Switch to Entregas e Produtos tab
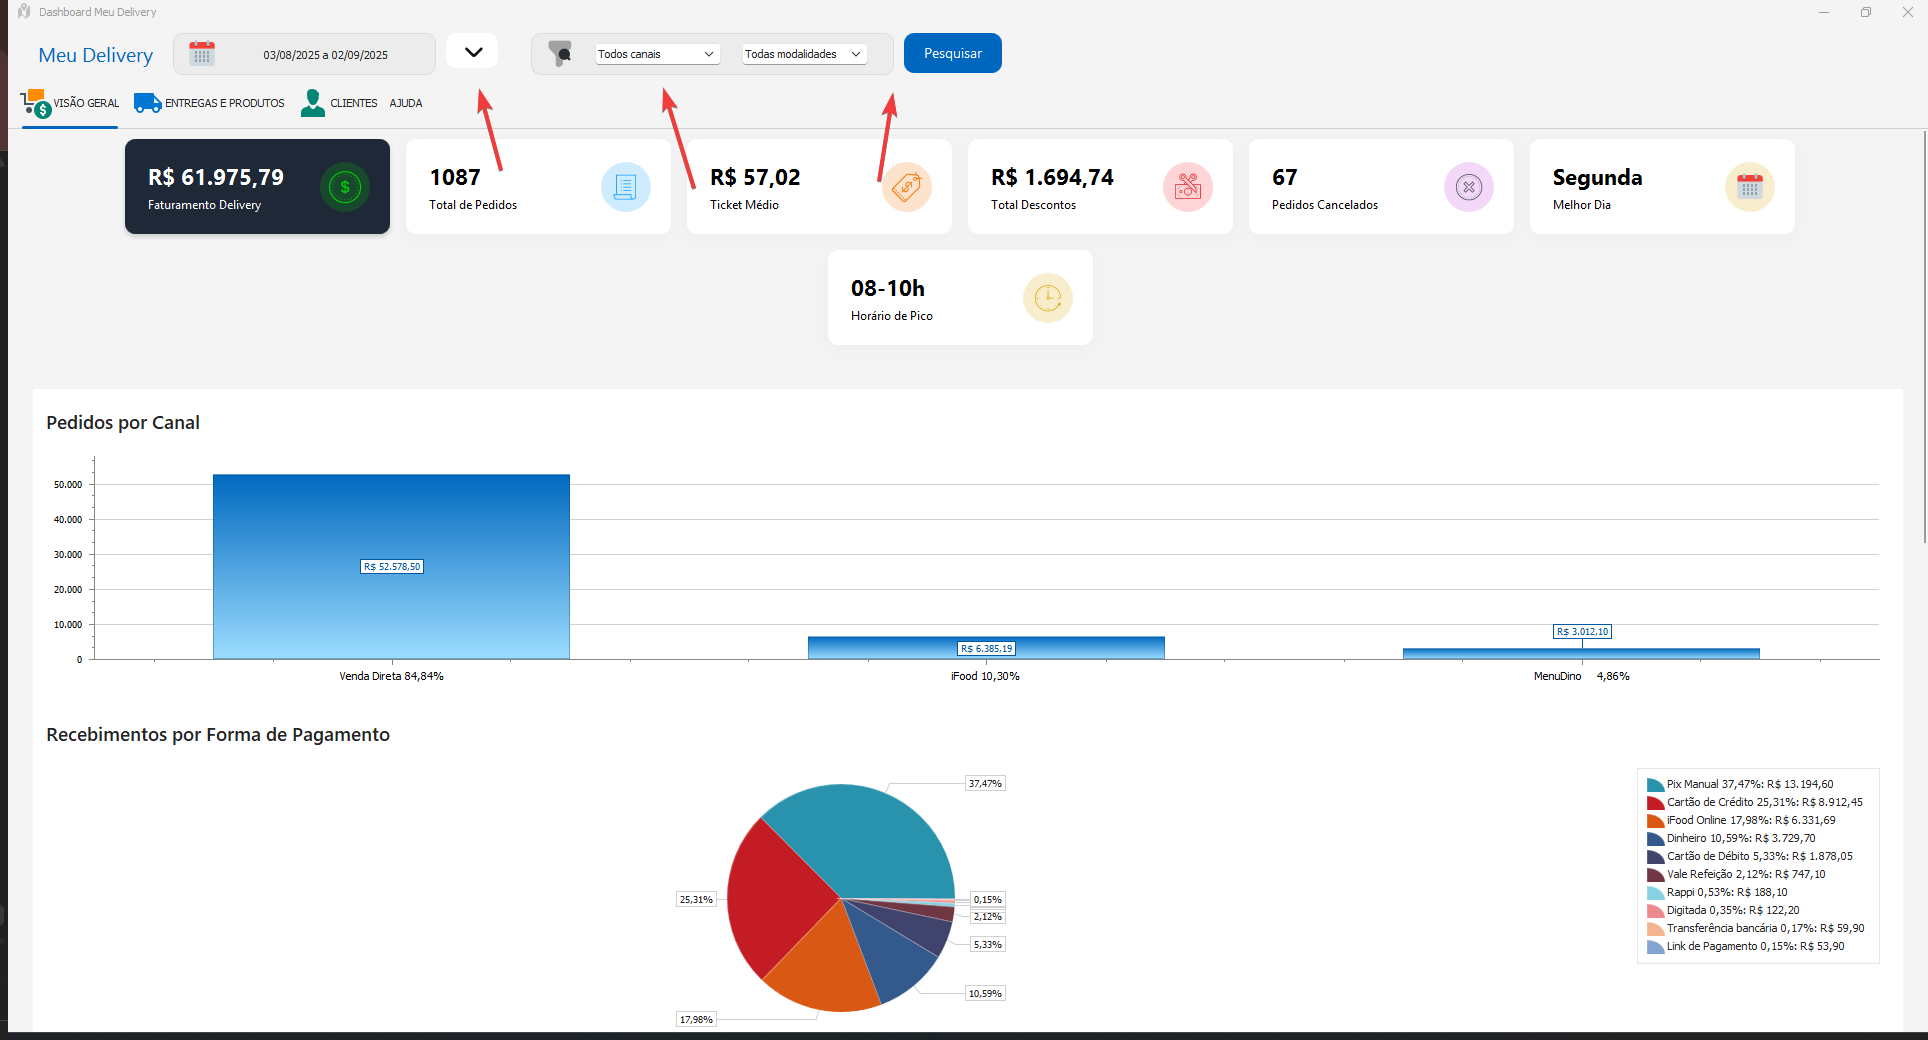The image size is (1928, 1040). 210,103
